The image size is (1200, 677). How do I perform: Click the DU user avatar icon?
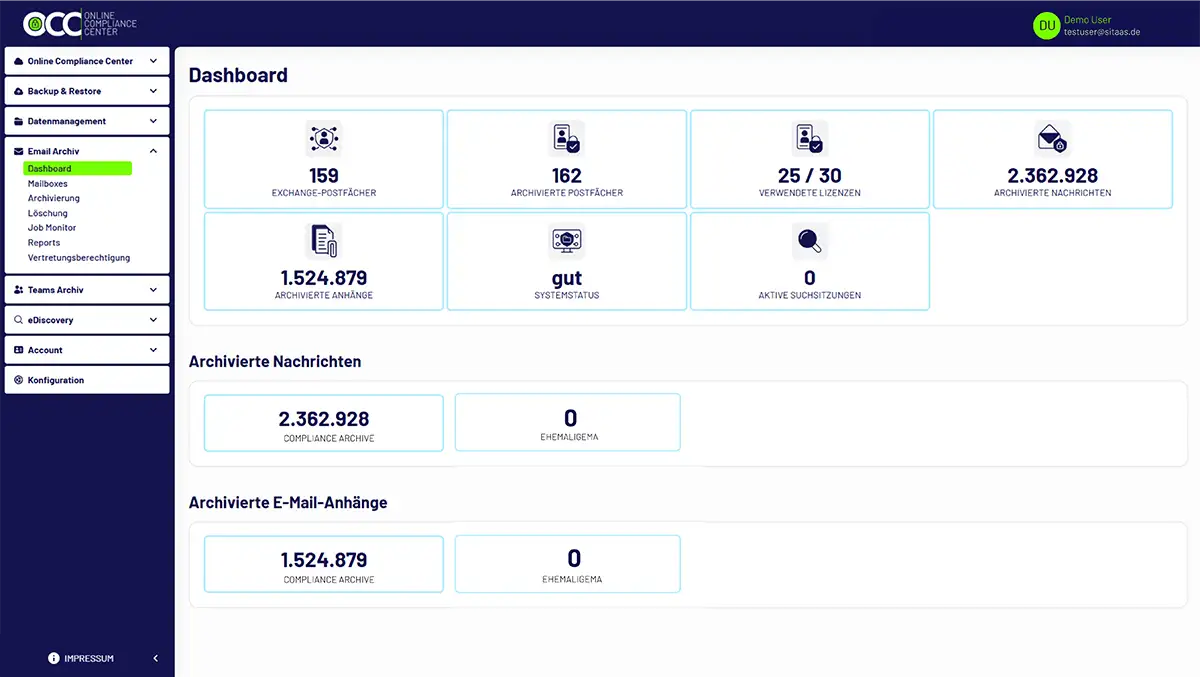click(1046, 26)
